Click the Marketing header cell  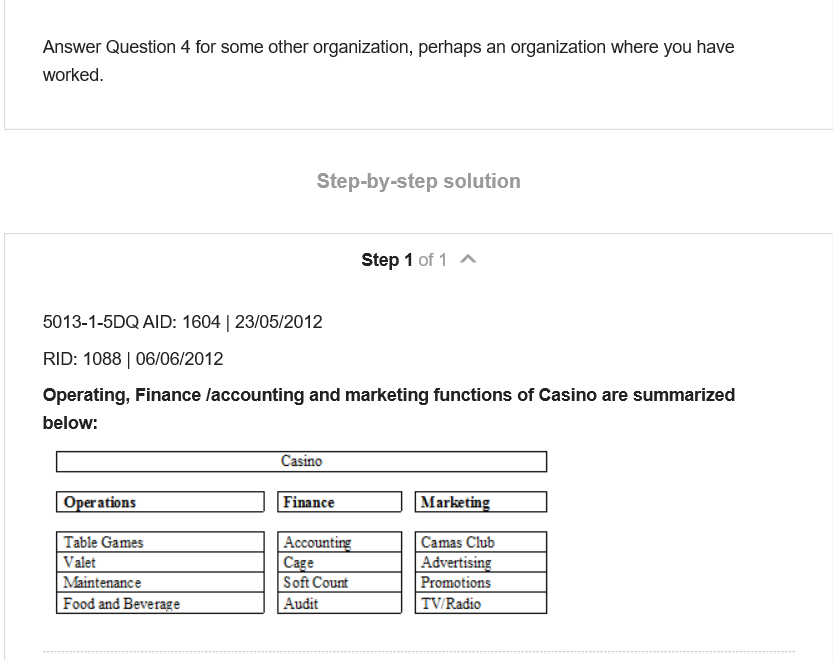pyautogui.click(x=481, y=502)
